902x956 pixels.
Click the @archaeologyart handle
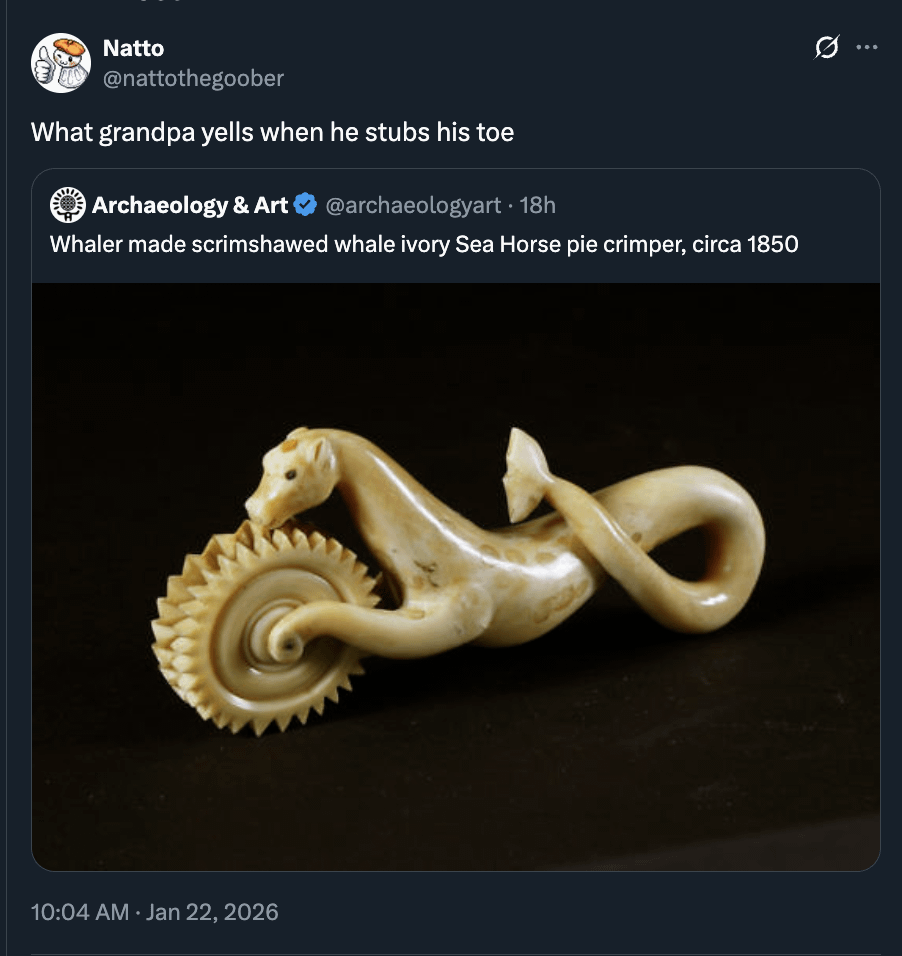[413, 205]
